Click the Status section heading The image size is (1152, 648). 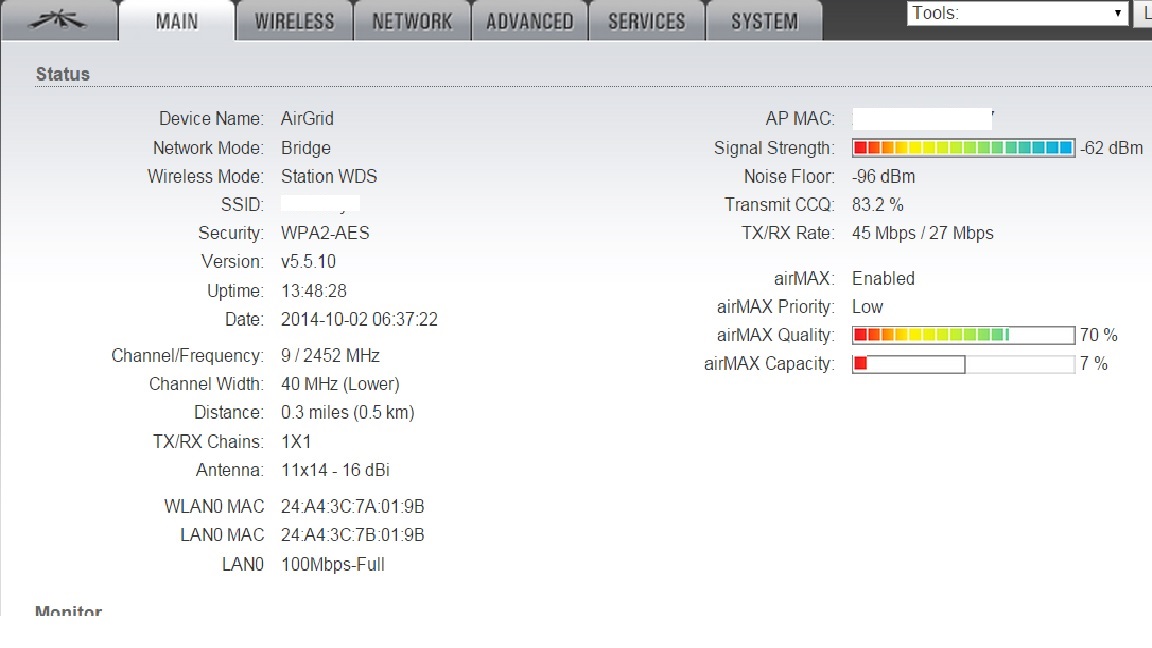(x=62, y=74)
